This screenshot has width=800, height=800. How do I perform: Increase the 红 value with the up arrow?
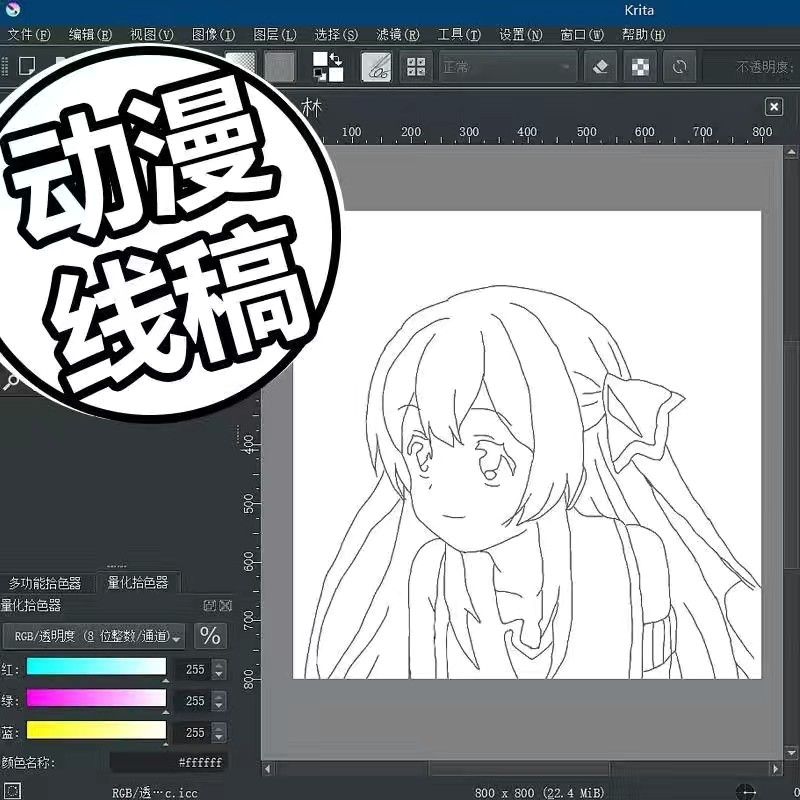(219, 664)
